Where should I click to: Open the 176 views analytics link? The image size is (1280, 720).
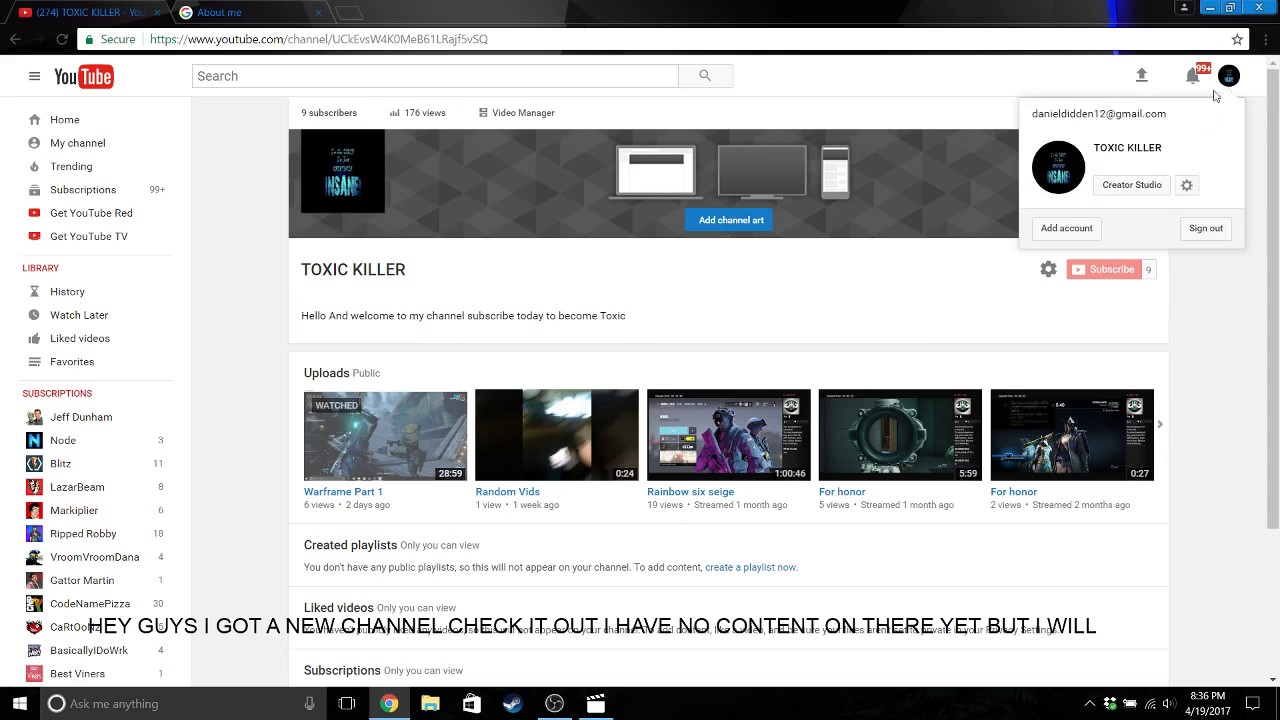[417, 113]
